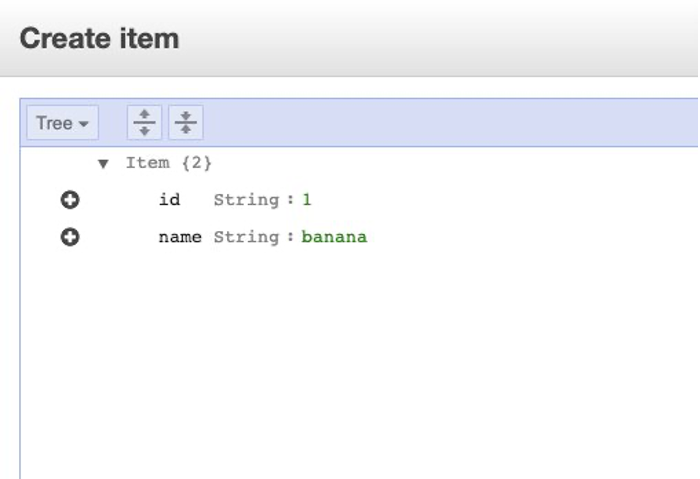Open the Tree view mode dropdown
Image resolution: width=700 pixels, height=479 pixels.
pos(61,123)
